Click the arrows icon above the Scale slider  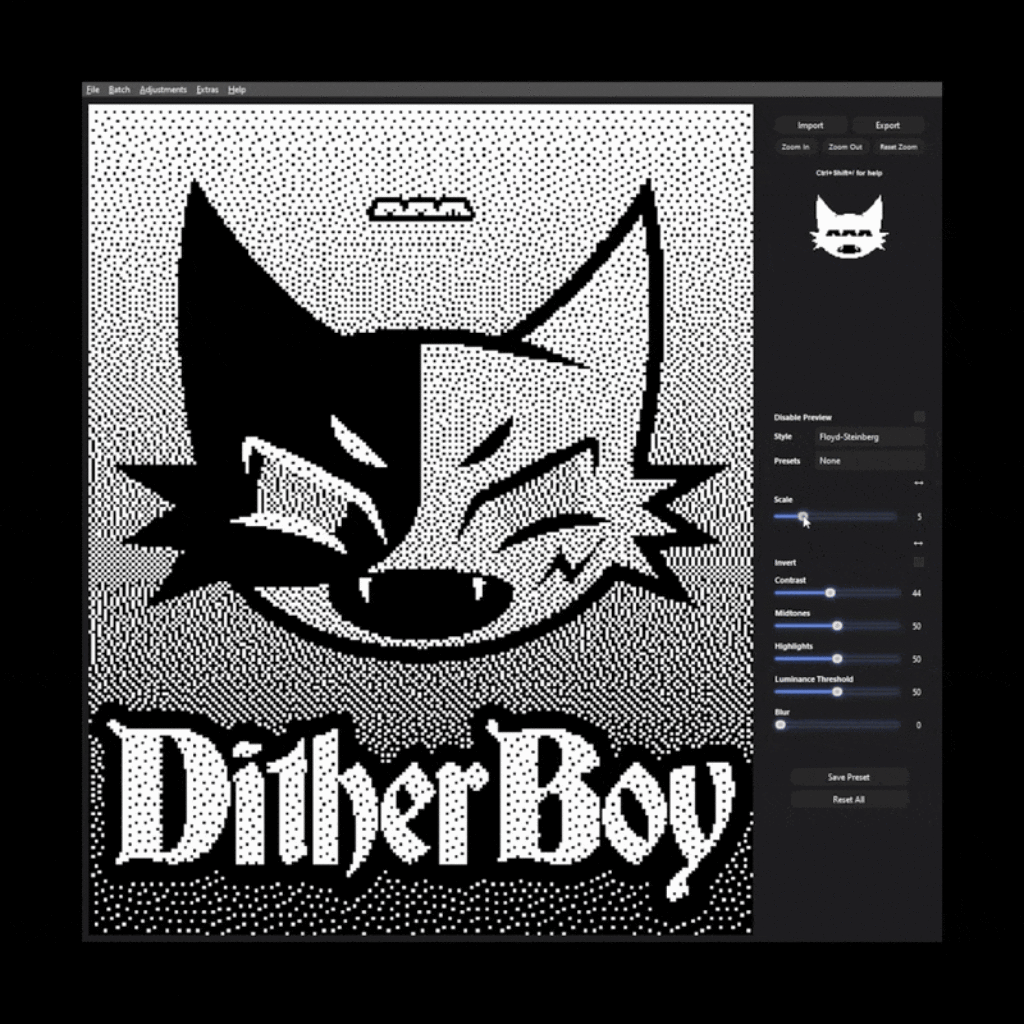[x=917, y=482]
